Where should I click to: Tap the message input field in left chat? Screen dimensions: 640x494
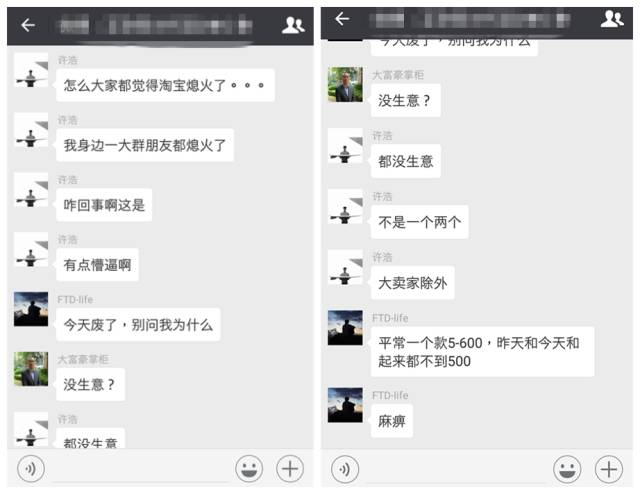tap(140, 470)
